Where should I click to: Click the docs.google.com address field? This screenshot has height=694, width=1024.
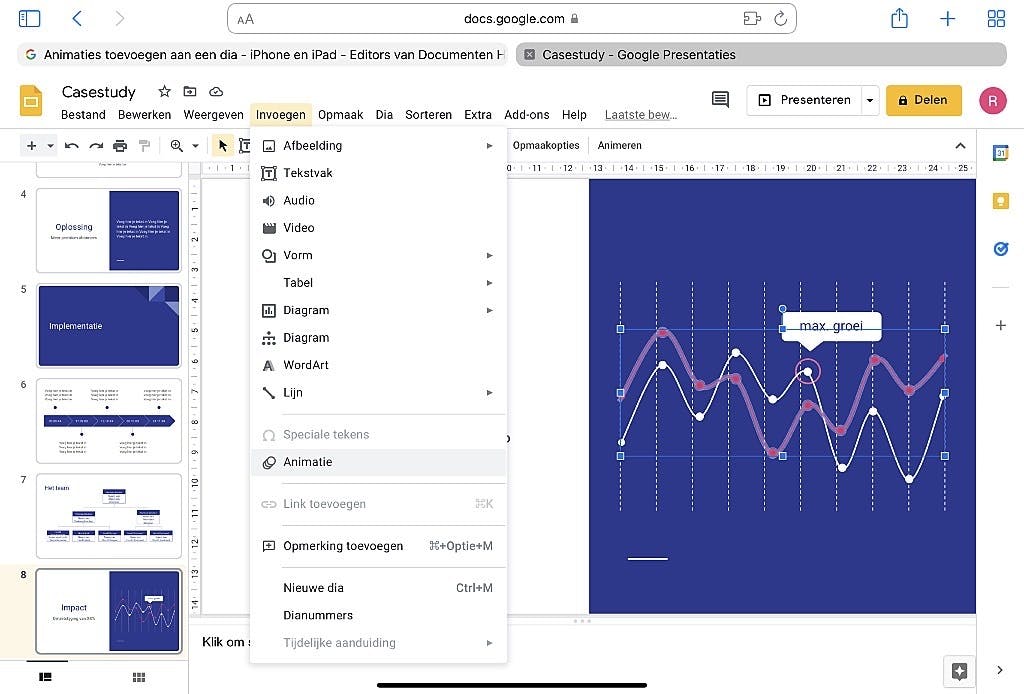pyautogui.click(x=512, y=18)
